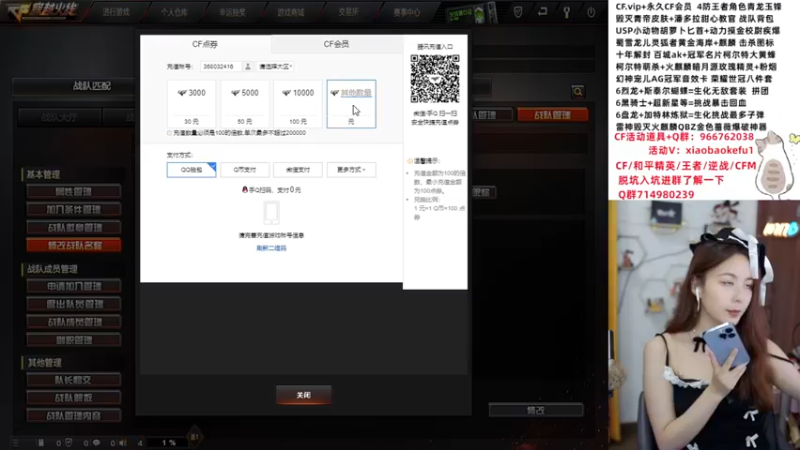Open 幸运抽奖 in the top menu
Screen dimensions: 800x450
(232, 12)
